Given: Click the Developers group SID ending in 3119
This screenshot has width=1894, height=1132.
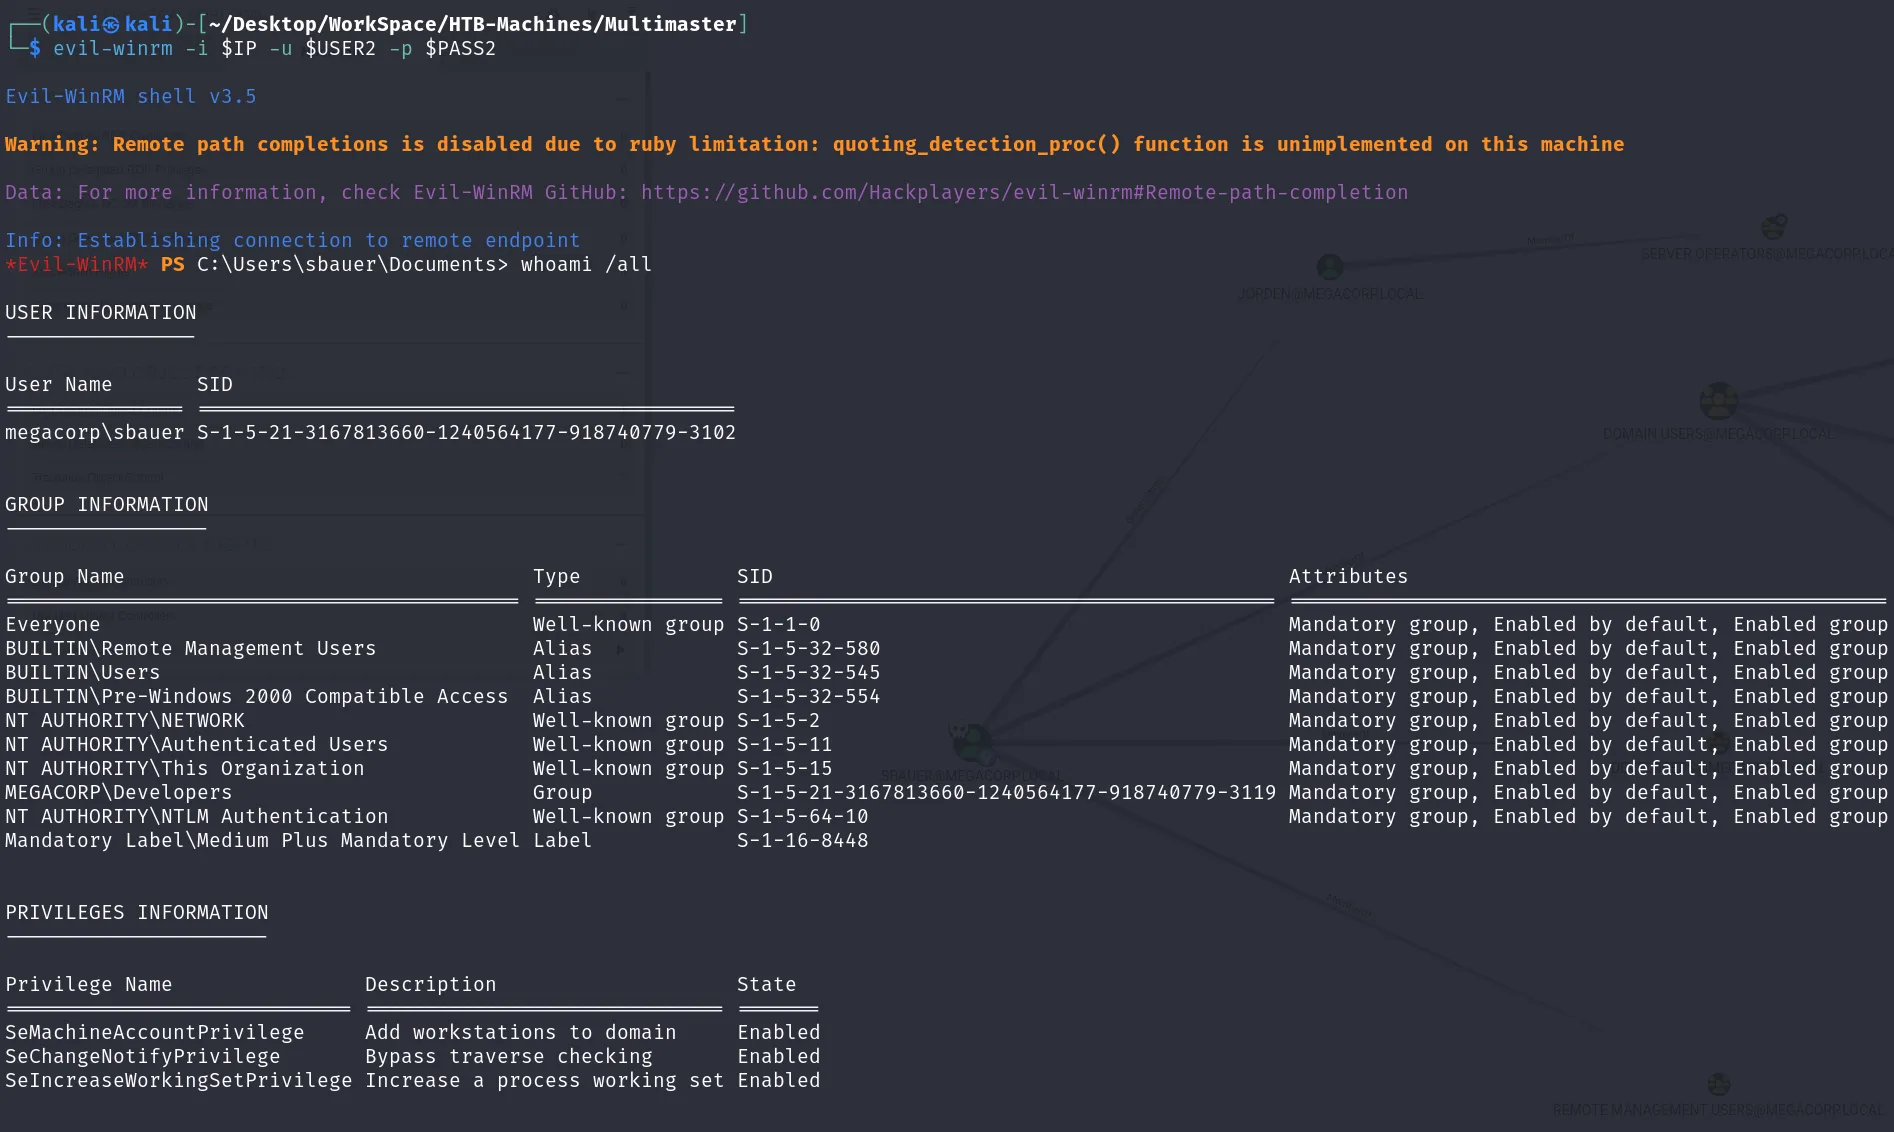Looking at the screenshot, I should (1006, 792).
